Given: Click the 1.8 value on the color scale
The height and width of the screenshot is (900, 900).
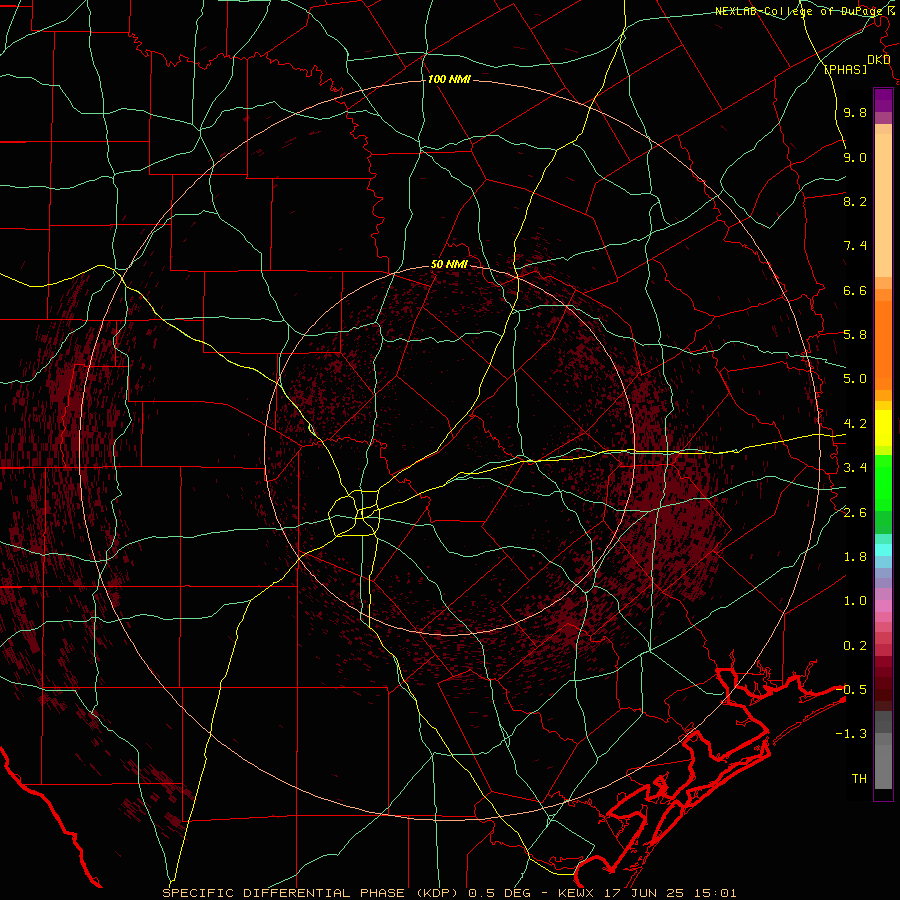Looking at the screenshot, I should [x=855, y=557].
